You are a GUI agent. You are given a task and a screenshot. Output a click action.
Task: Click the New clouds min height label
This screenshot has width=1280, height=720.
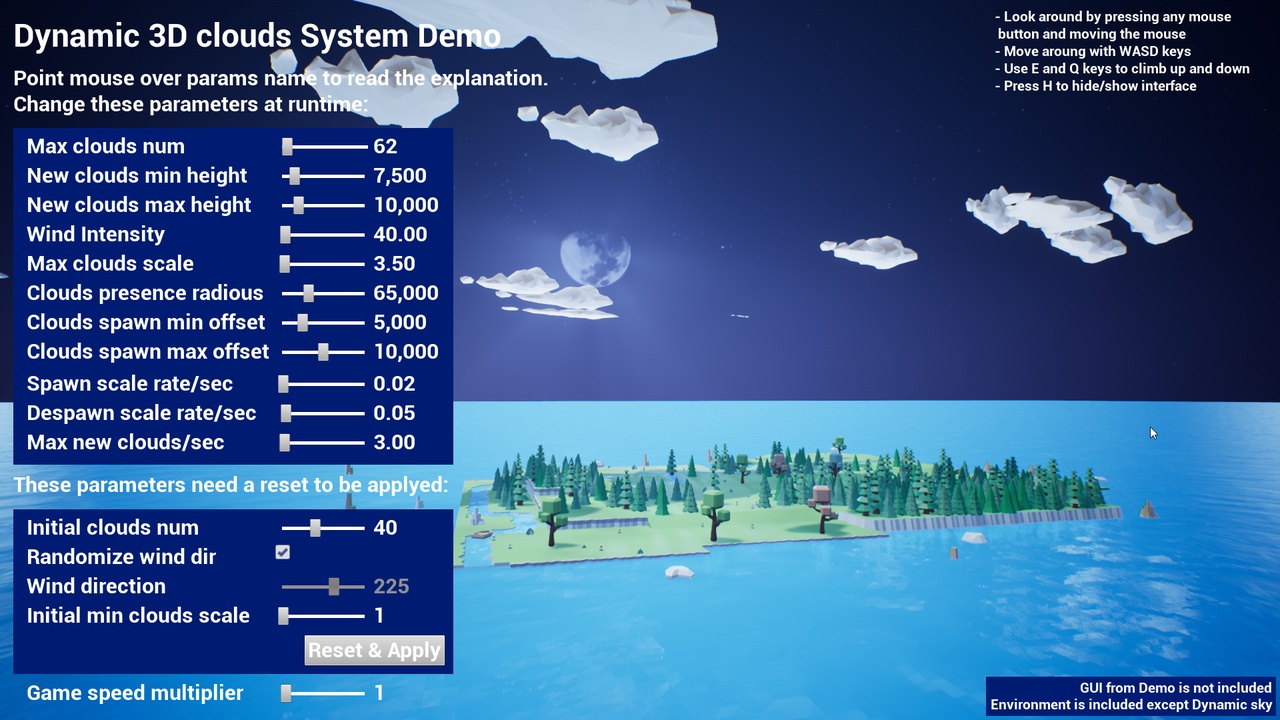137,175
